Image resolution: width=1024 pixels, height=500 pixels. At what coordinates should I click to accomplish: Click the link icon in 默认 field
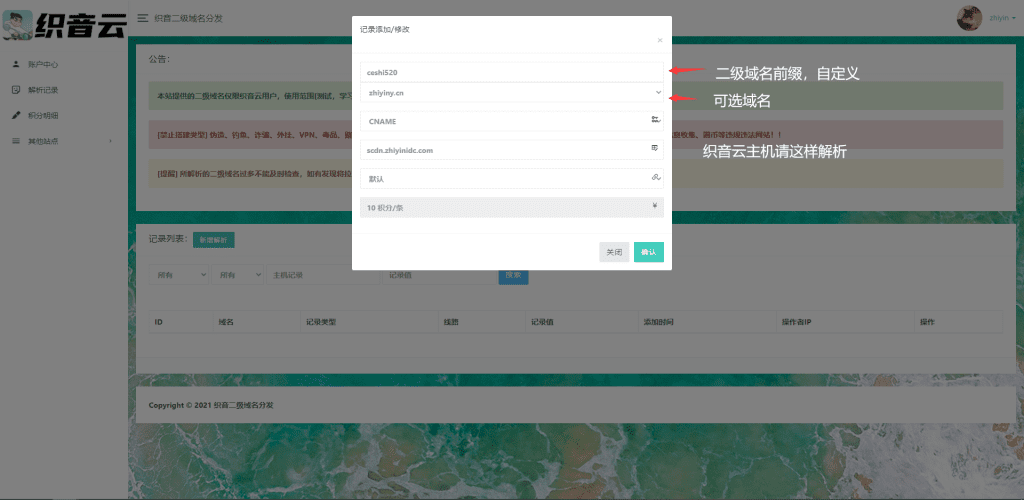point(655,178)
